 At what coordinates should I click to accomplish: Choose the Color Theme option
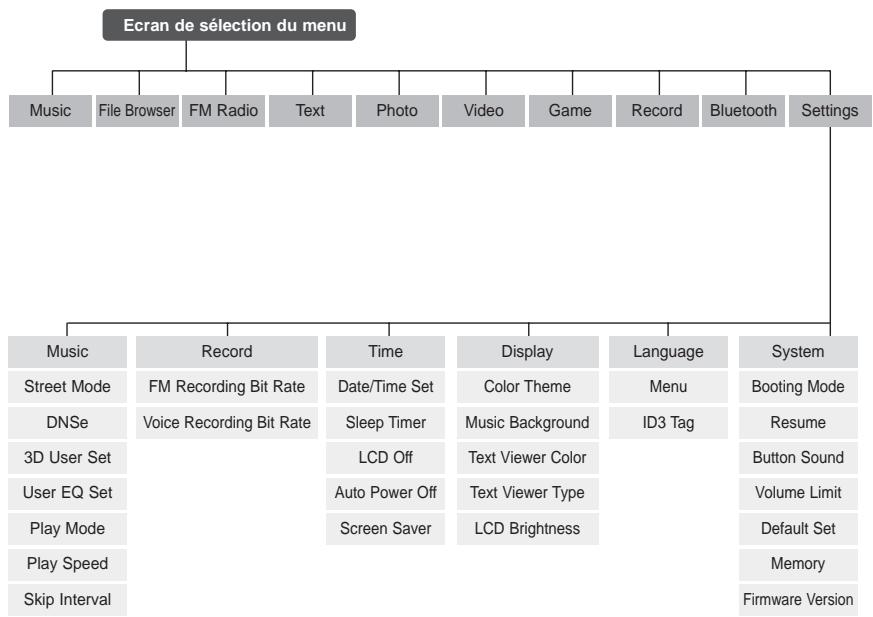528,387
